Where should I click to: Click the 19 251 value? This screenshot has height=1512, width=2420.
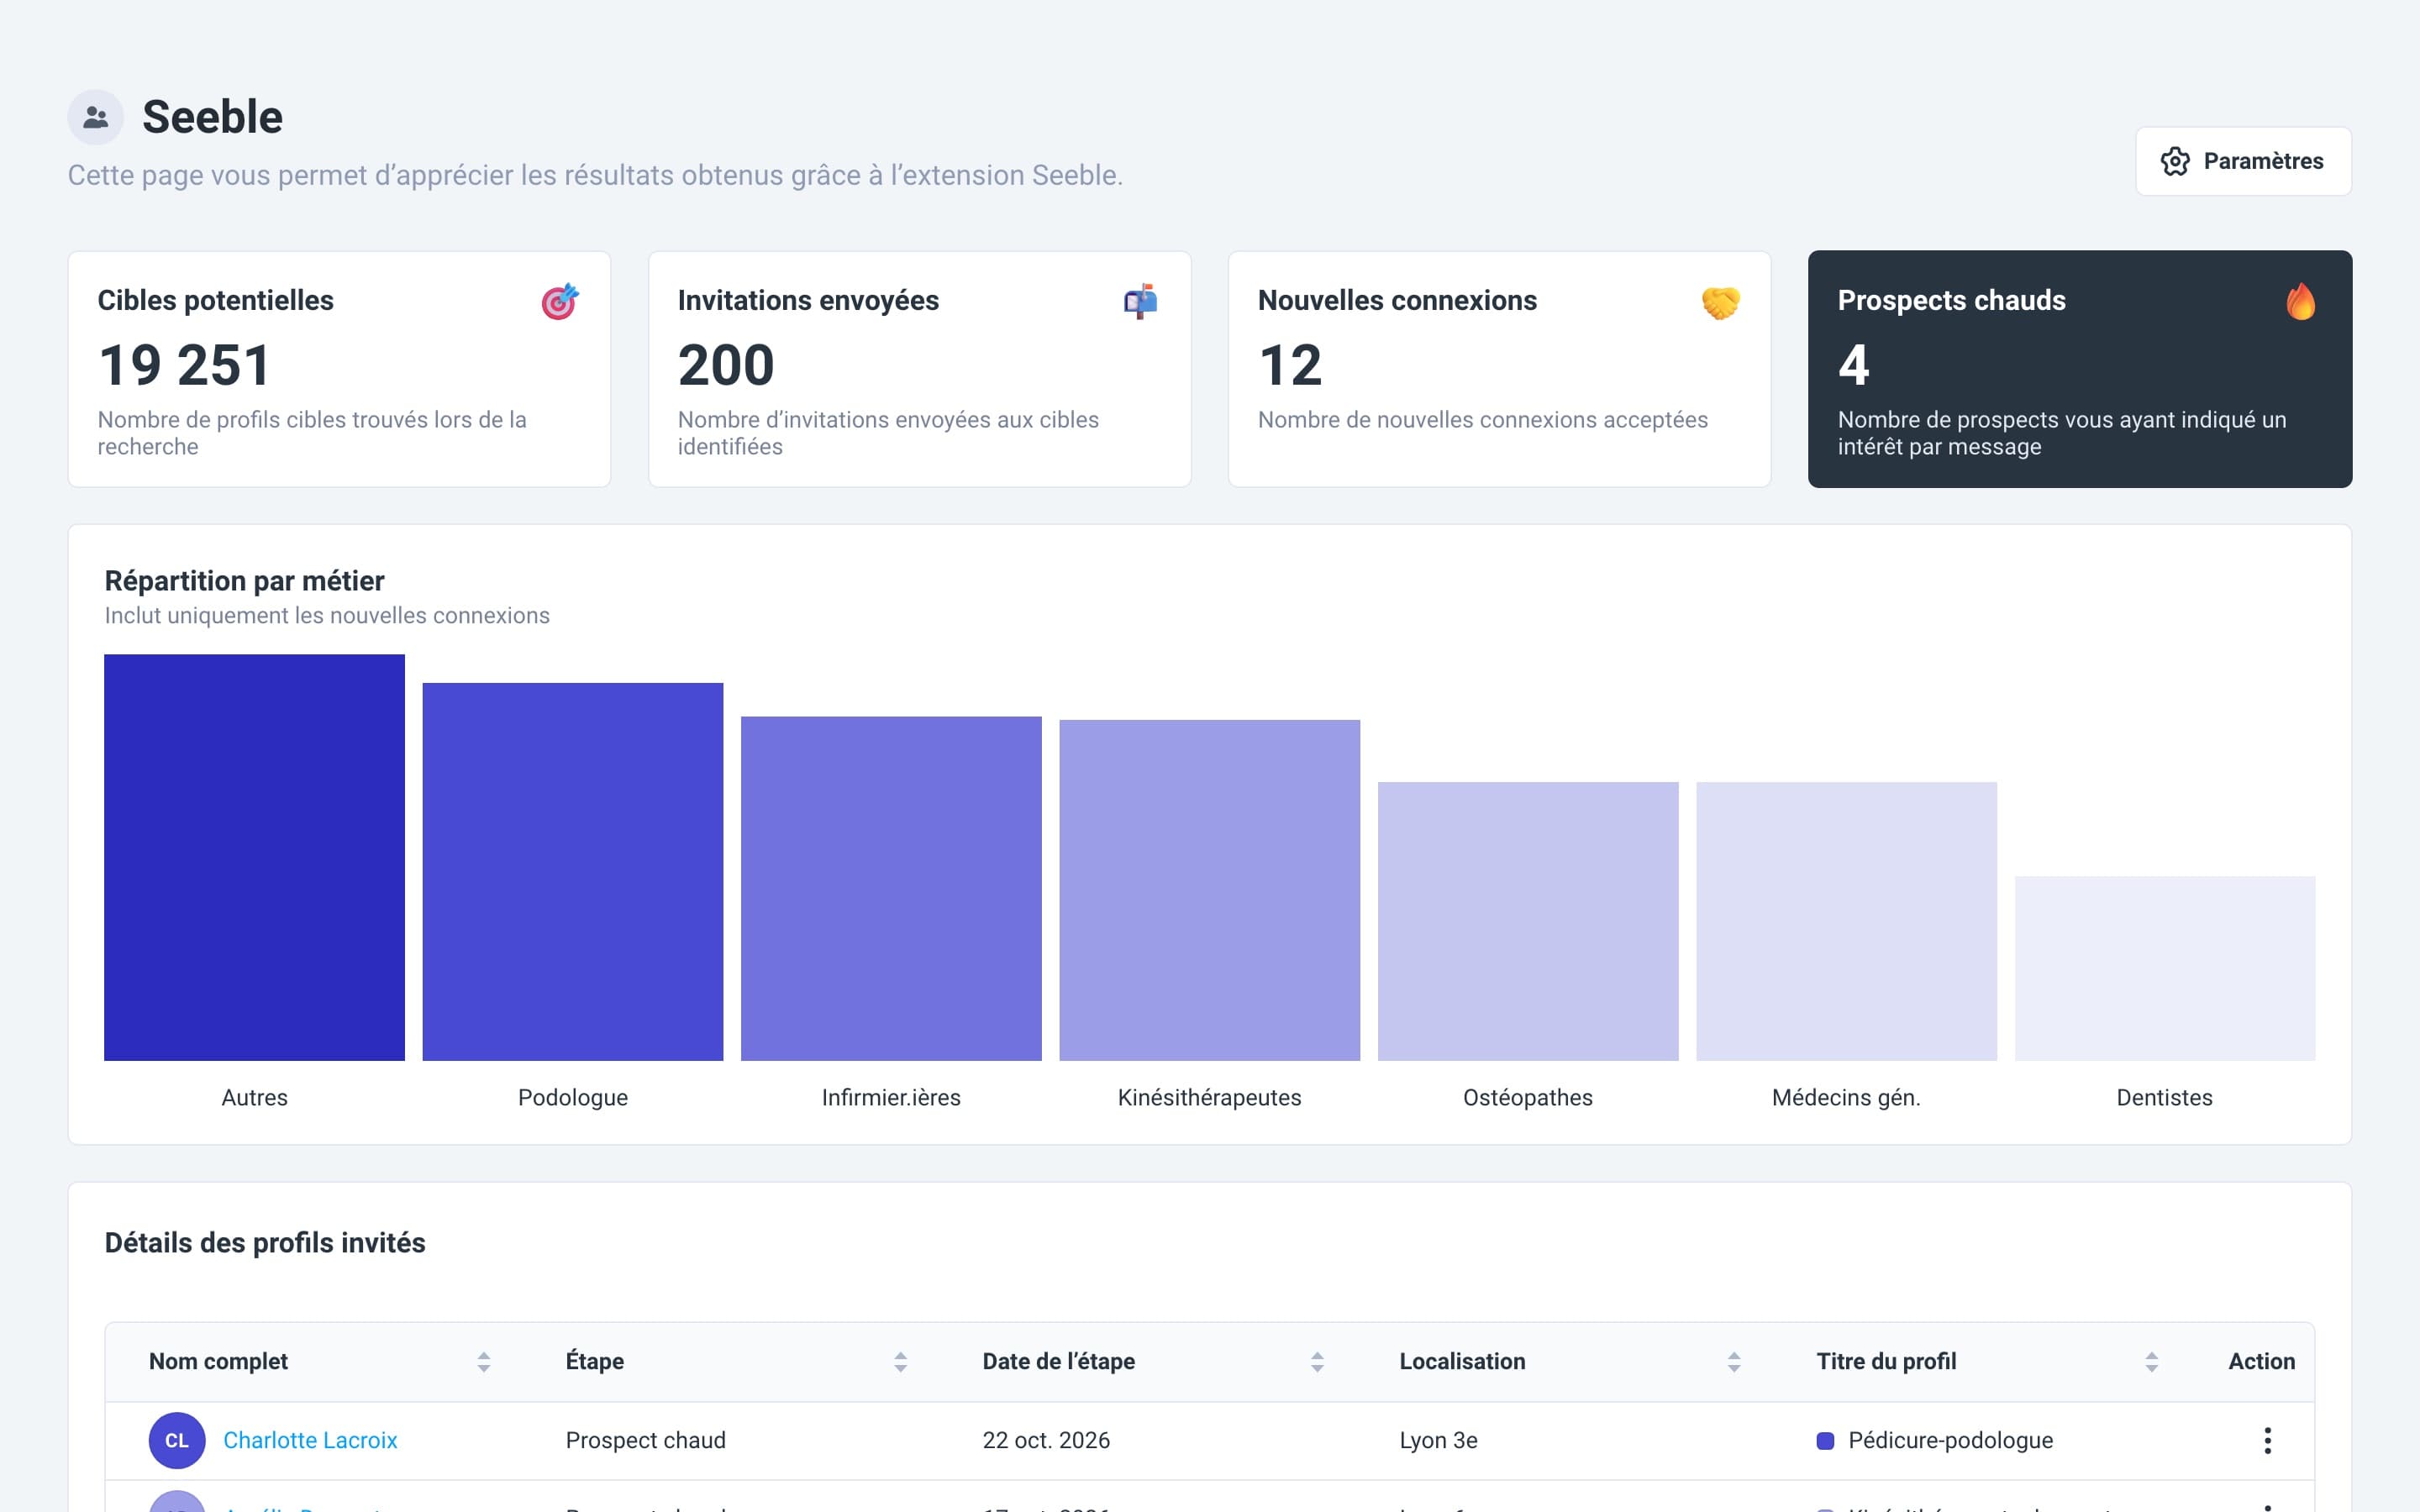pos(185,365)
